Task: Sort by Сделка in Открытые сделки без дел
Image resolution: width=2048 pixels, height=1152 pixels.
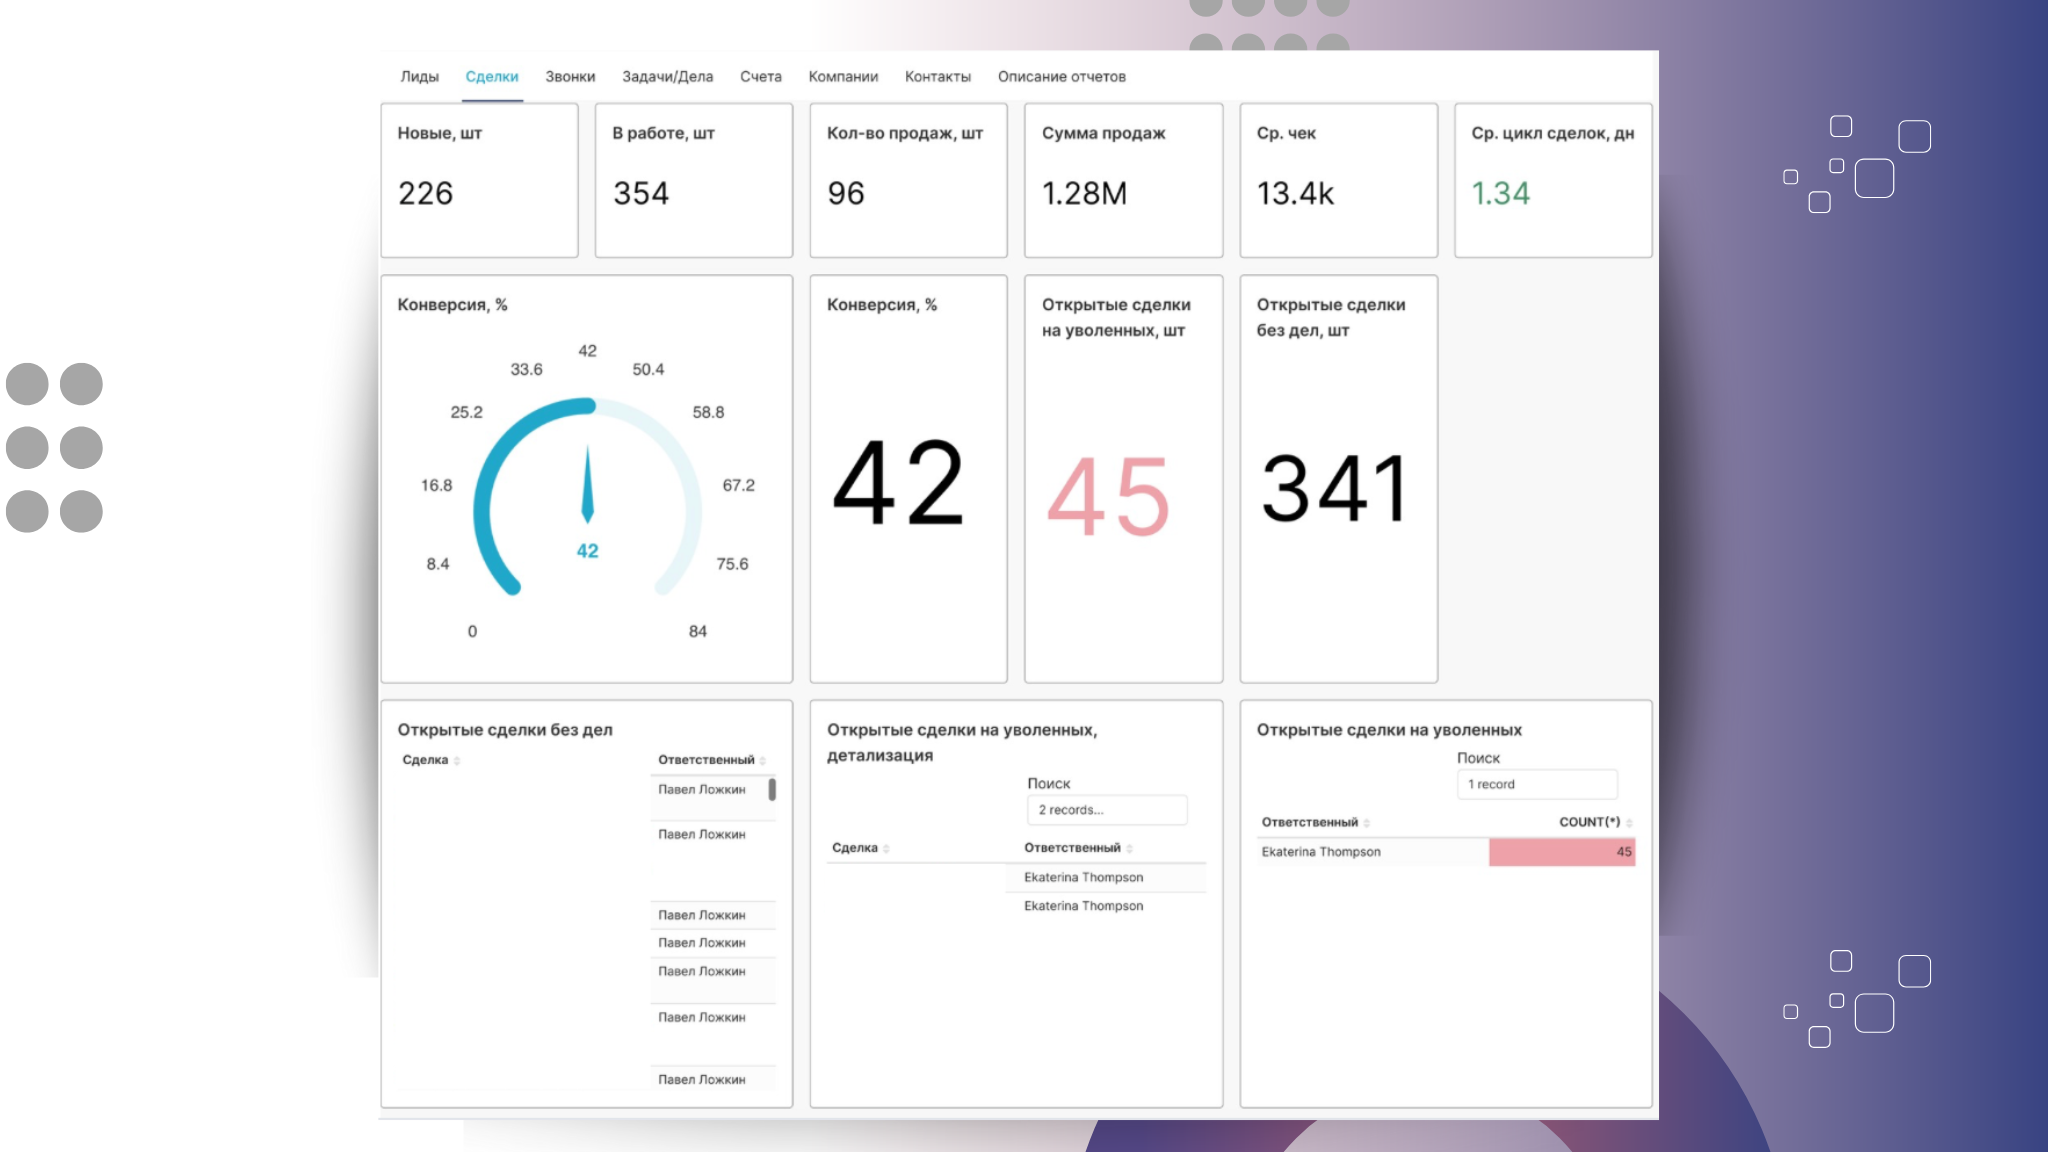Action: [x=431, y=760]
